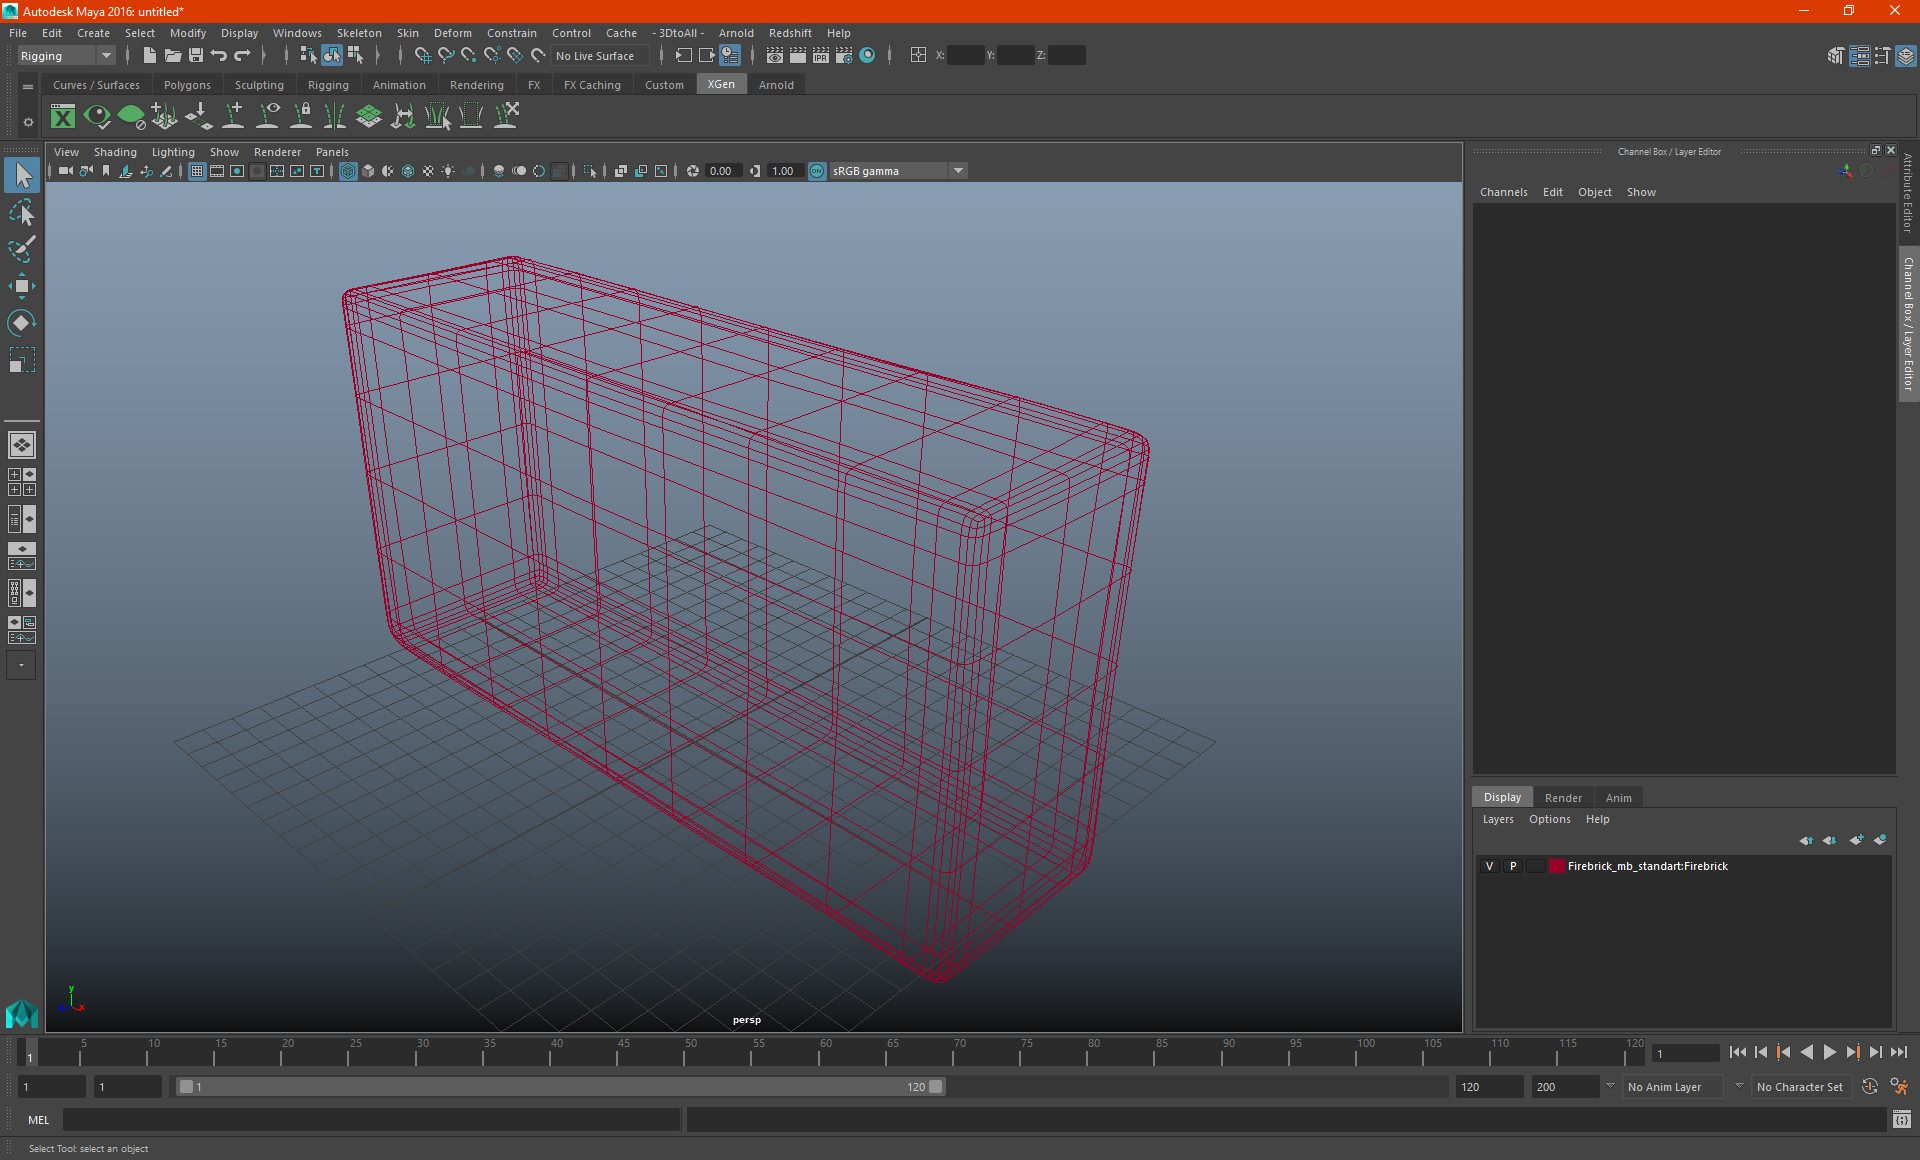Expand the sRGB gamma dropdown
The height and width of the screenshot is (1160, 1920).
[x=961, y=170]
